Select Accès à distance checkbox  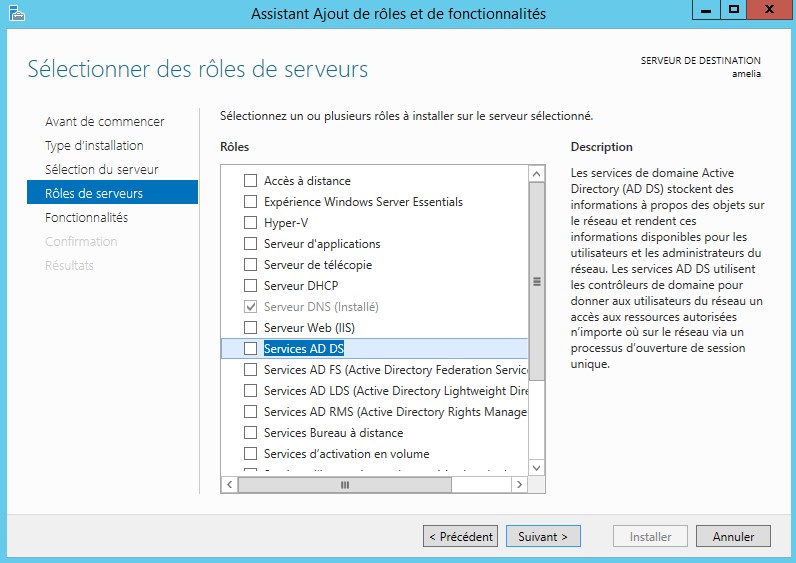250,181
